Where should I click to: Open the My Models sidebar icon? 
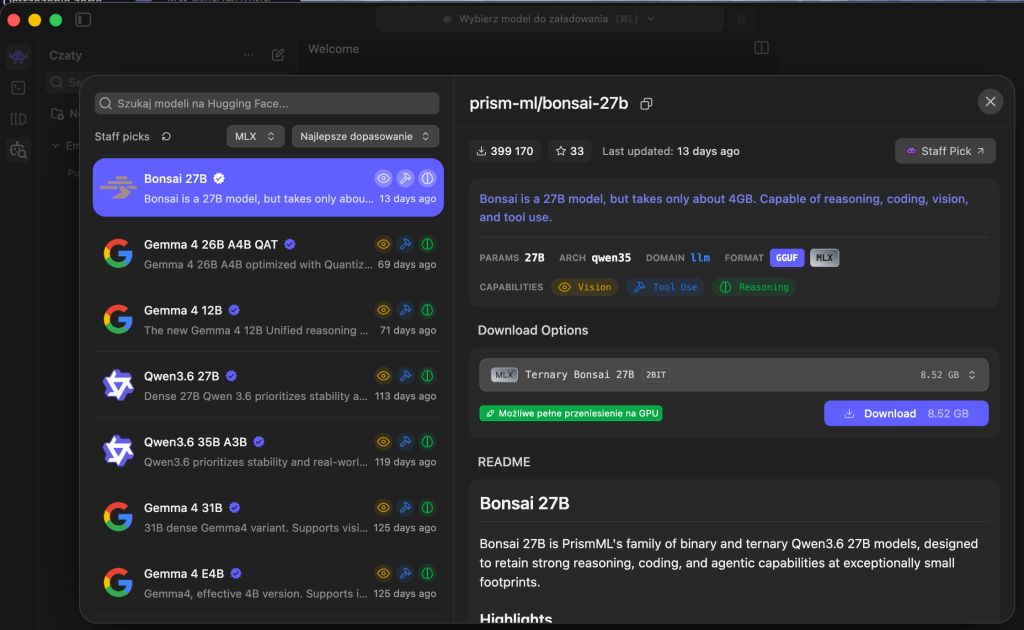[18, 119]
